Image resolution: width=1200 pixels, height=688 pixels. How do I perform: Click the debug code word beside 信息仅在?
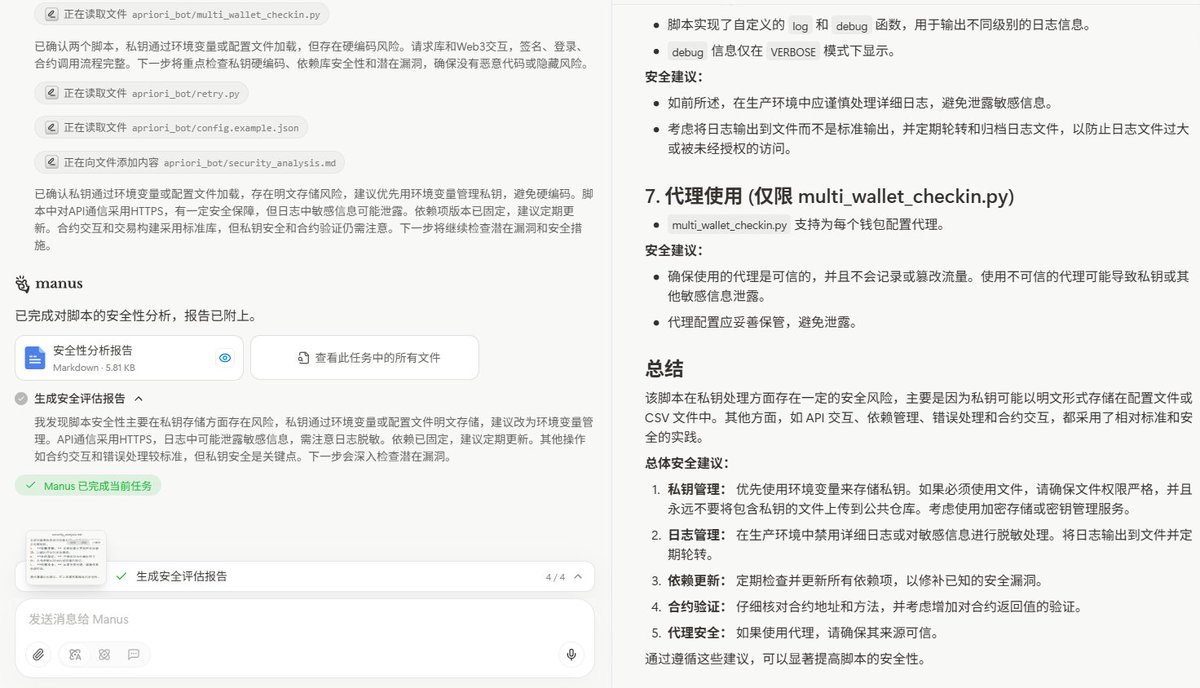pyautogui.click(x=687, y=51)
